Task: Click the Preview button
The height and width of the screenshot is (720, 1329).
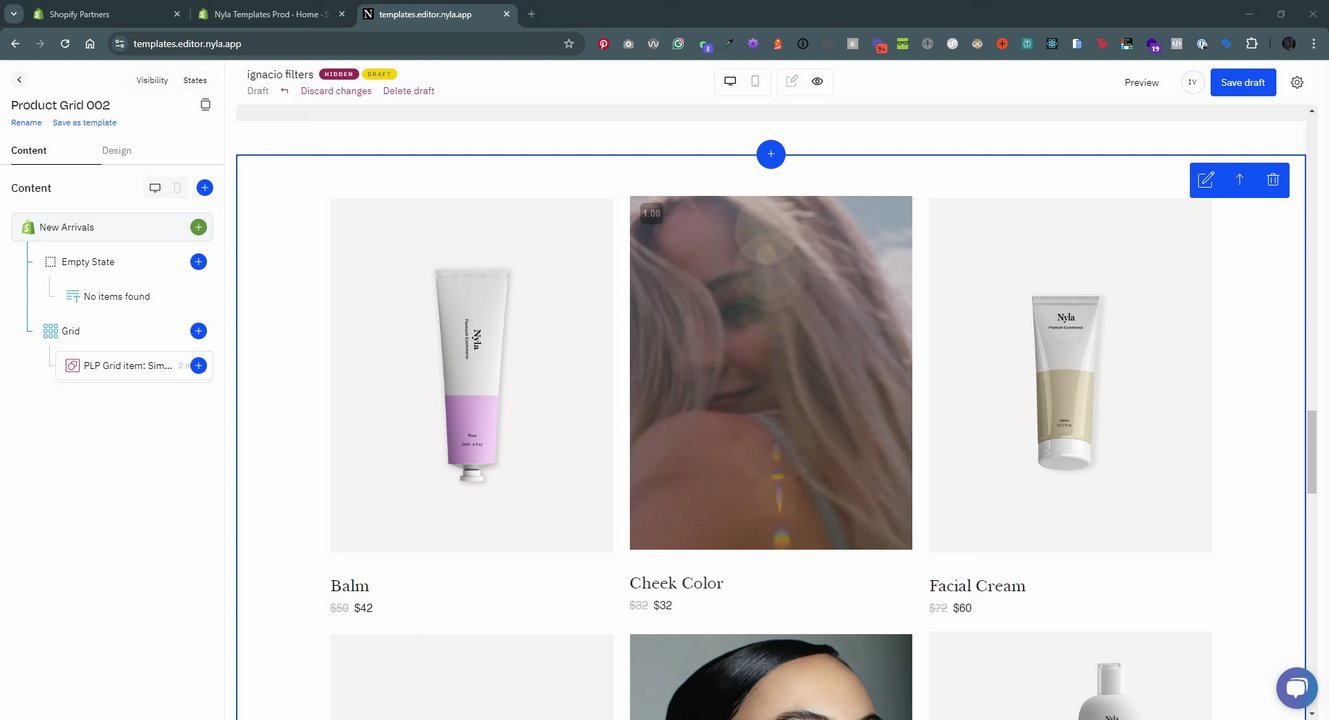Action: pos(1141,83)
